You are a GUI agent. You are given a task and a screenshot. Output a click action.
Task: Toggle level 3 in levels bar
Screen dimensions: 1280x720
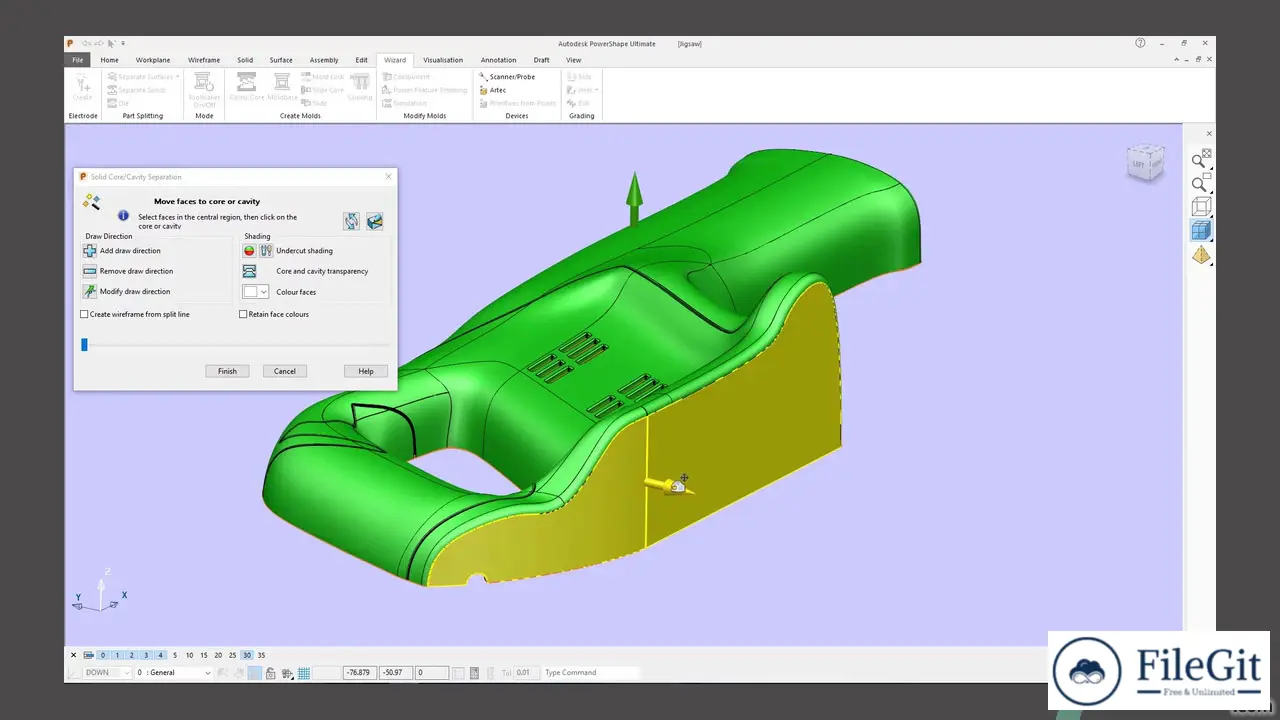click(146, 655)
